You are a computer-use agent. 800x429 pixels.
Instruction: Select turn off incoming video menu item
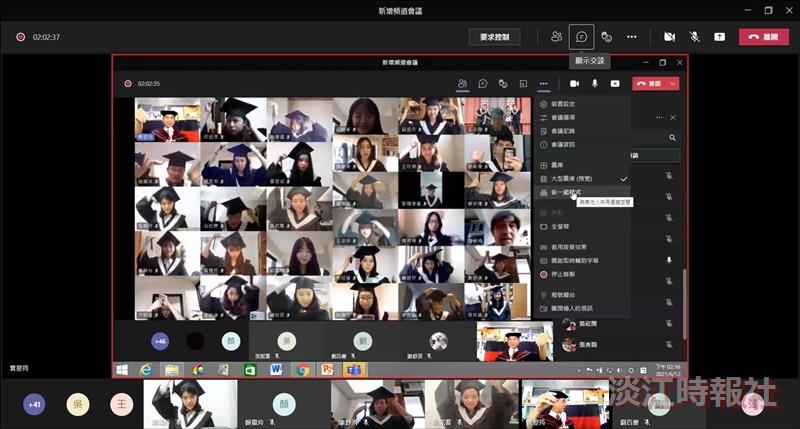coord(584,308)
